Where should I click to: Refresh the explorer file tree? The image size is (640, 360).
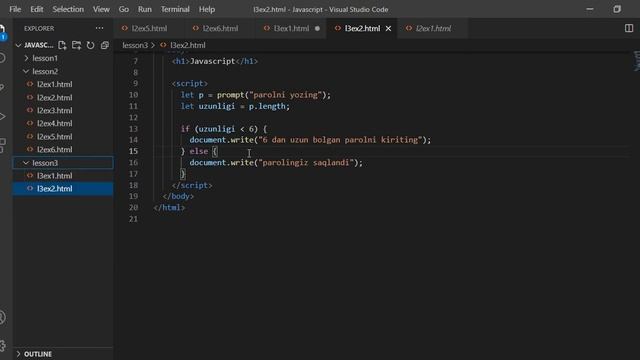(x=90, y=45)
